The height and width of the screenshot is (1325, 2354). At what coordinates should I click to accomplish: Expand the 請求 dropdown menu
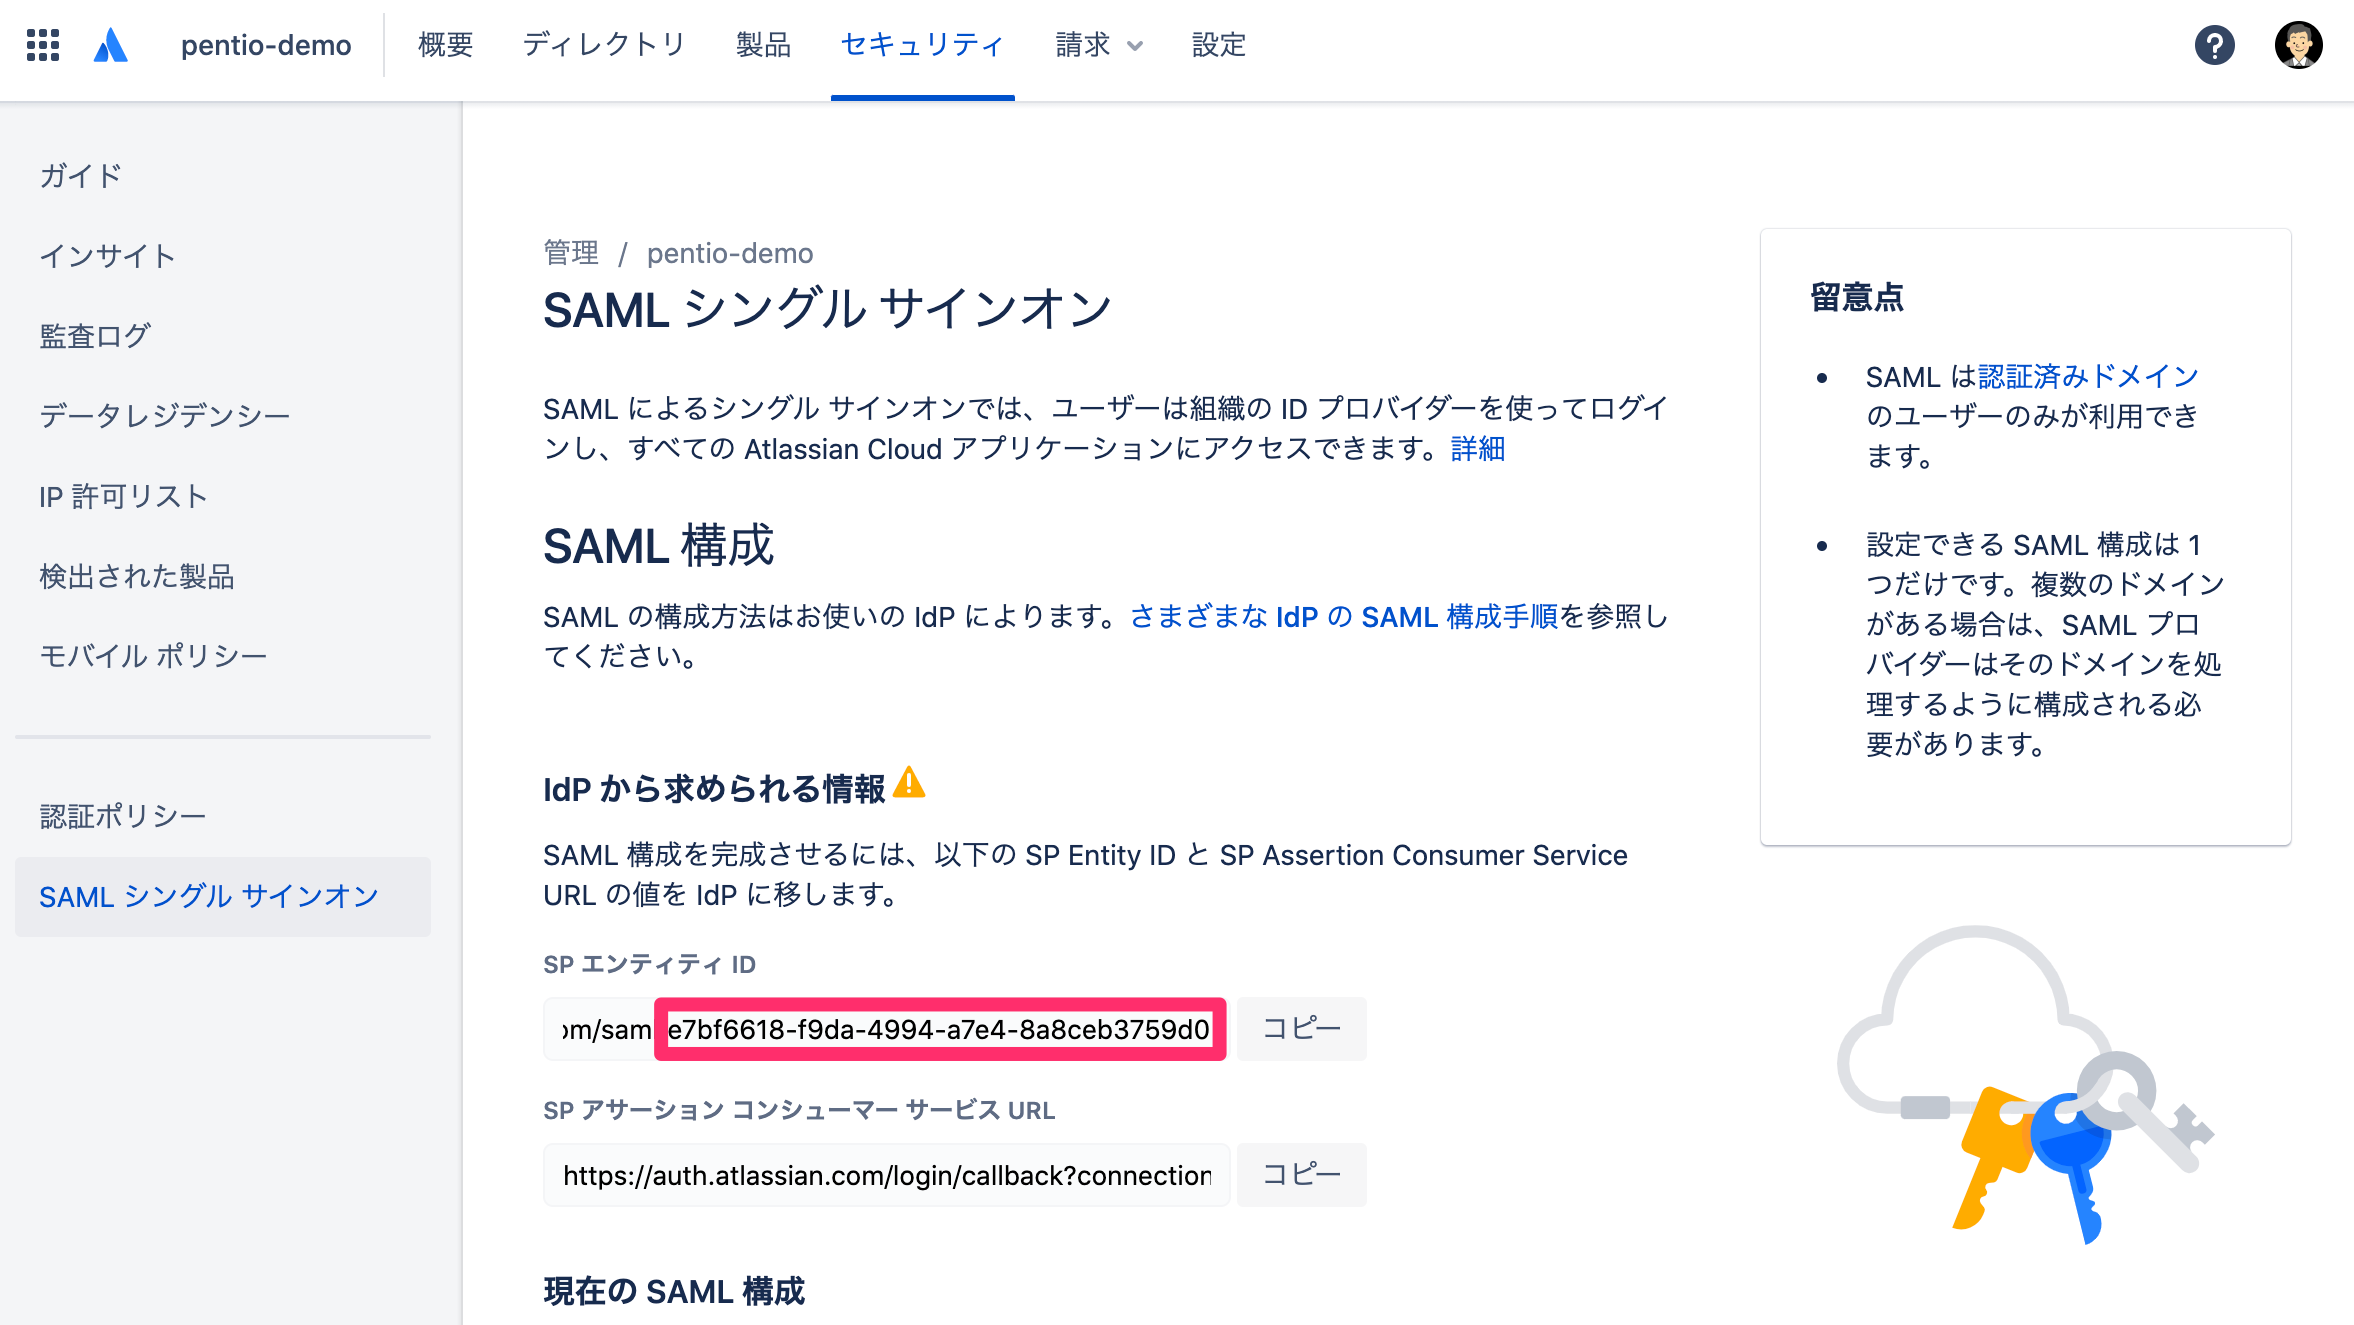1099,45
